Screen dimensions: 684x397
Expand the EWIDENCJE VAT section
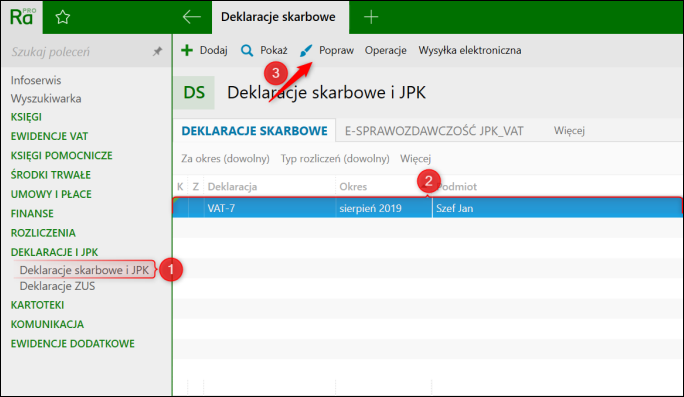click(49, 137)
